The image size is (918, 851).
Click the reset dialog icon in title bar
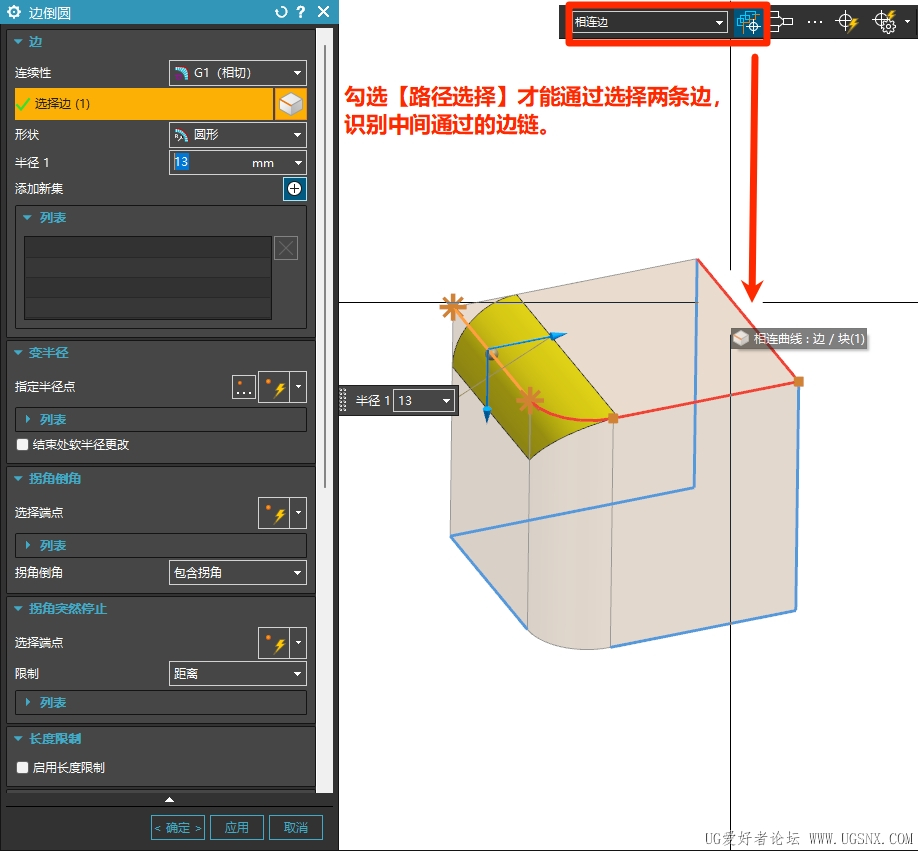[281, 12]
